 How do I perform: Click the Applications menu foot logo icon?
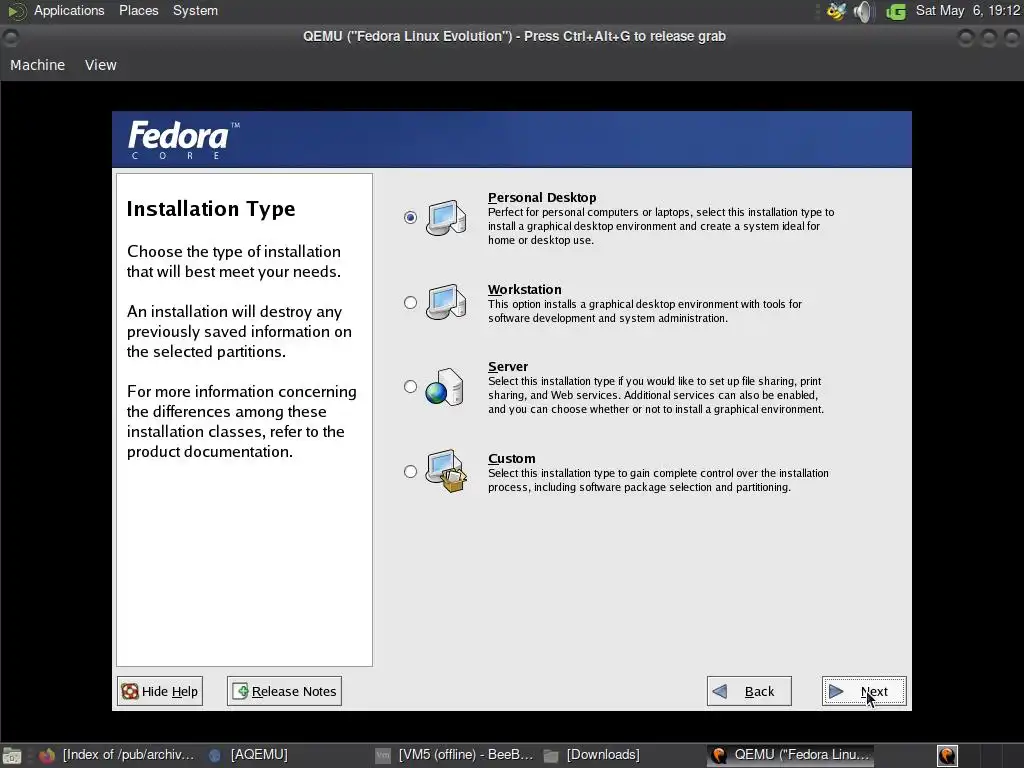pyautogui.click(x=16, y=11)
